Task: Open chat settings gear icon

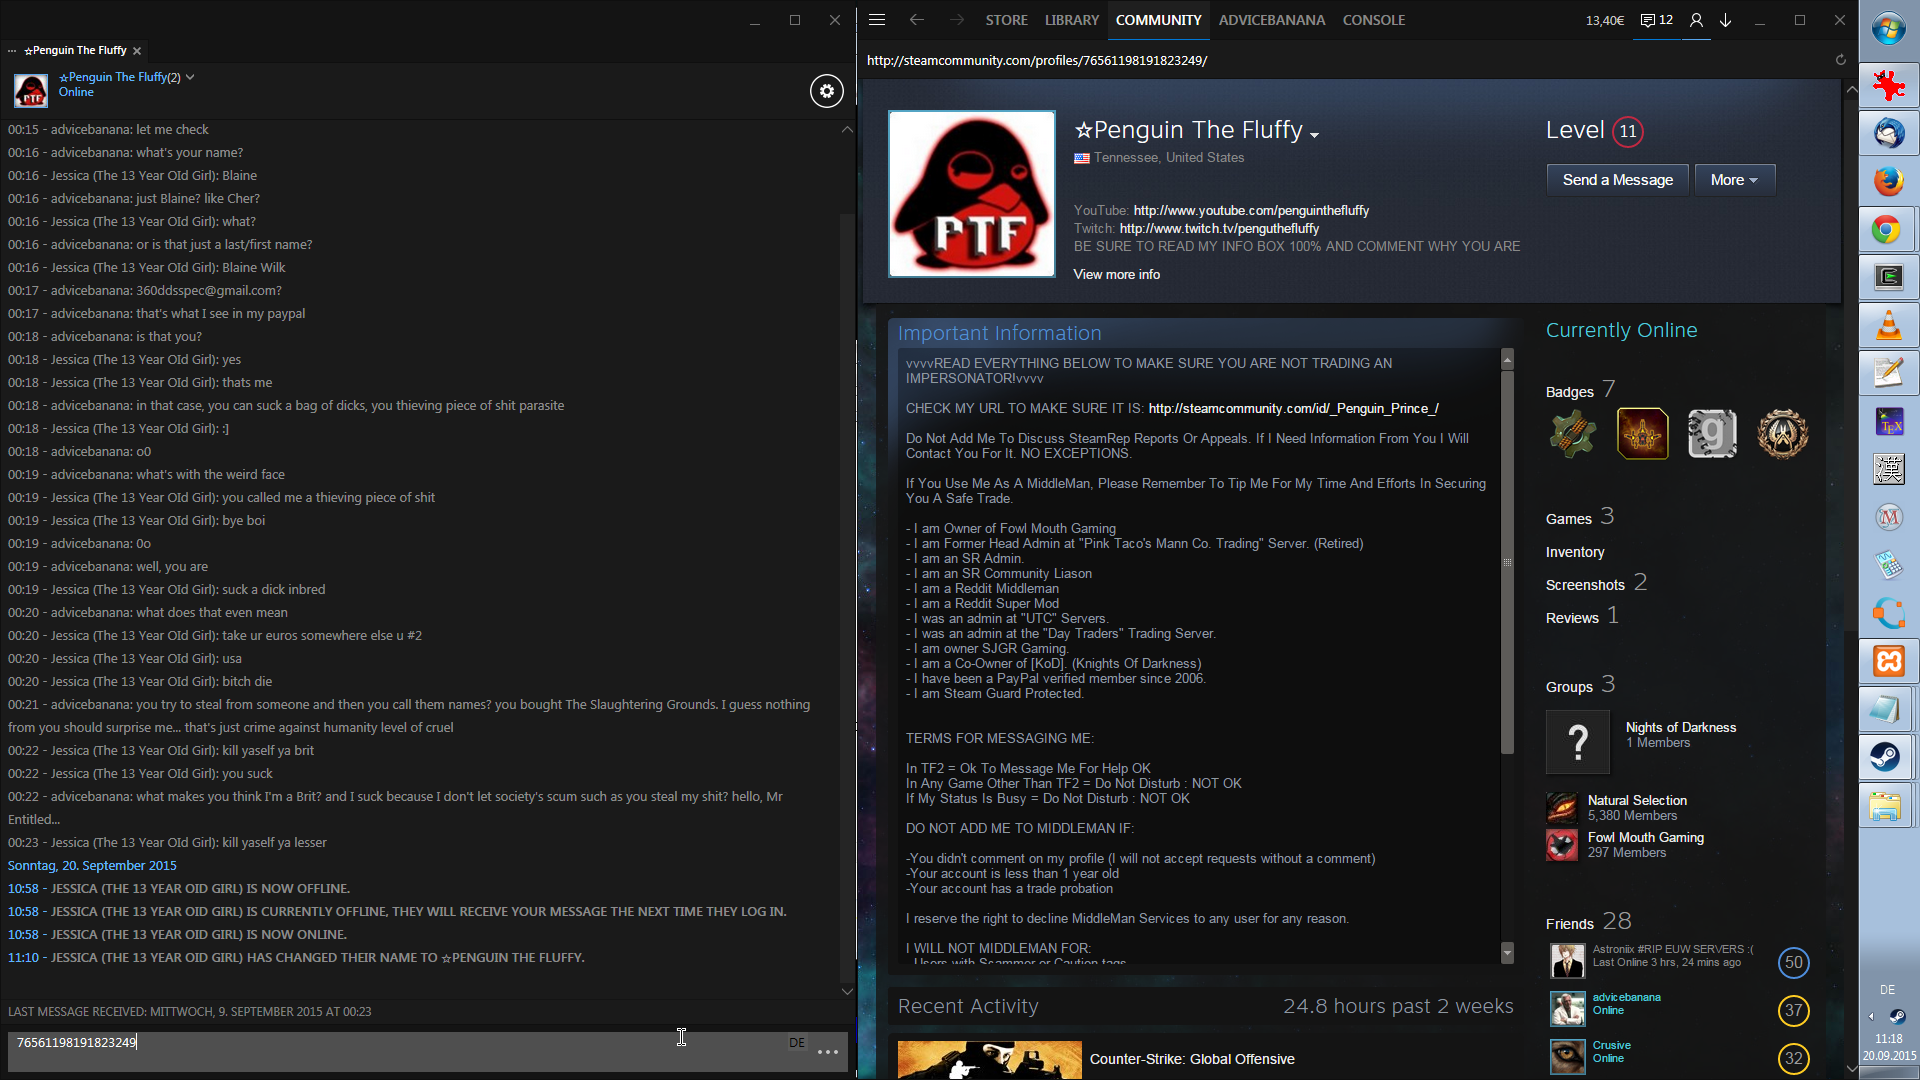Action: coord(826,91)
